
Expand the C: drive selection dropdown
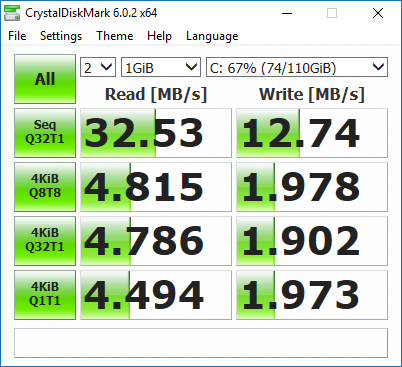(x=297, y=67)
